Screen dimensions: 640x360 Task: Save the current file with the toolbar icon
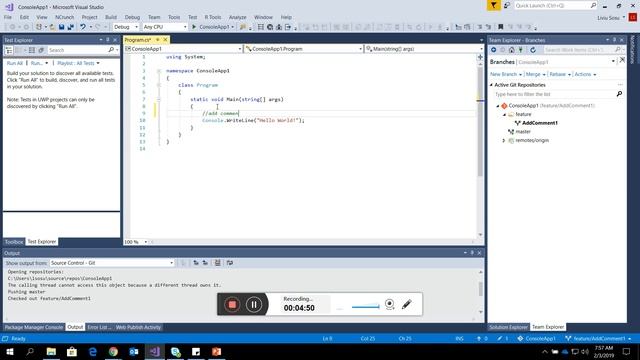[x=61, y=27]
